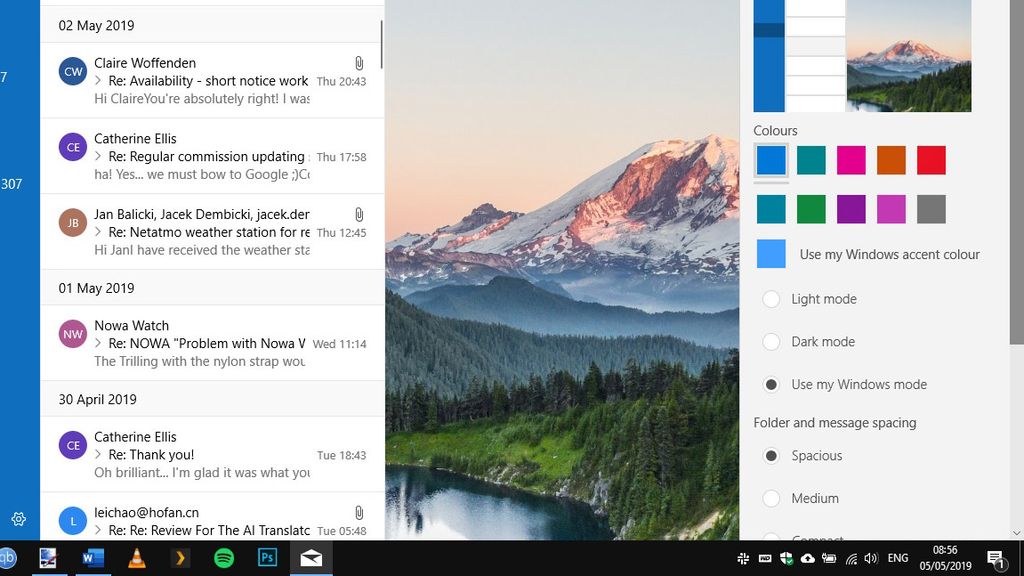Open Catherine Ellis's regular commission email

[200, 157]
